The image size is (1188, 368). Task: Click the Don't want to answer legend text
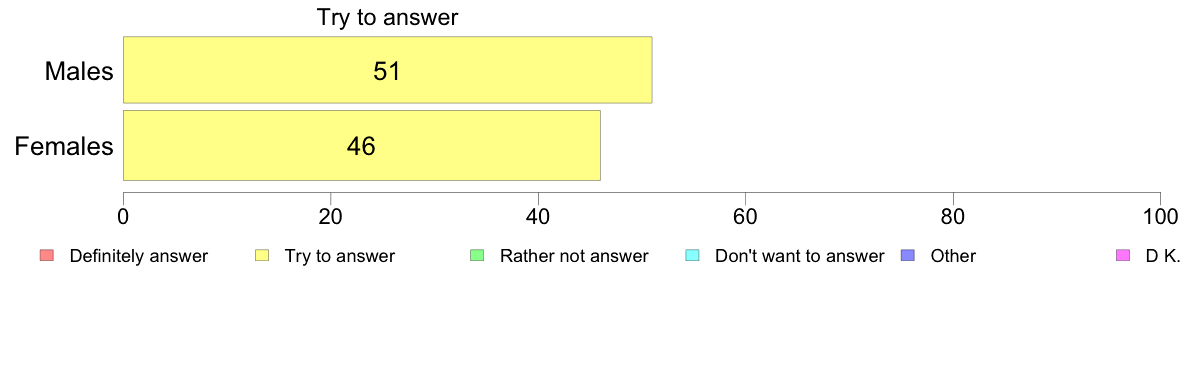tap(800, 256)
